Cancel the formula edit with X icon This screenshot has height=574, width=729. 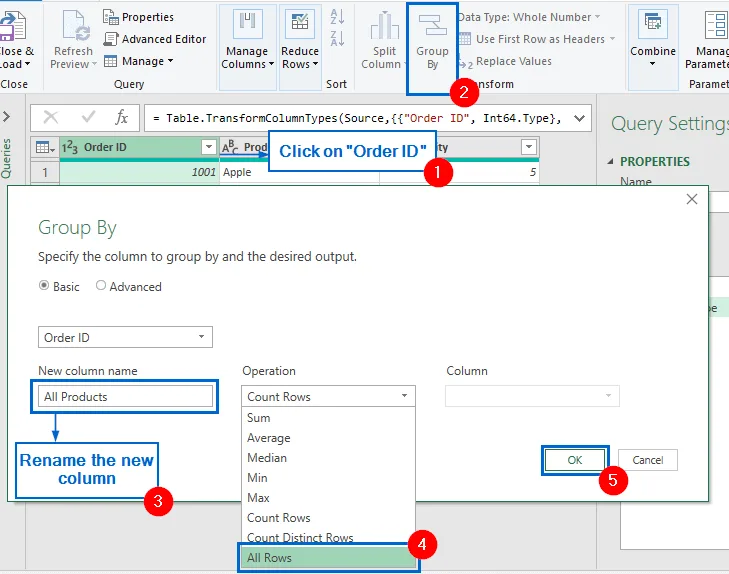tap(51, 118)
